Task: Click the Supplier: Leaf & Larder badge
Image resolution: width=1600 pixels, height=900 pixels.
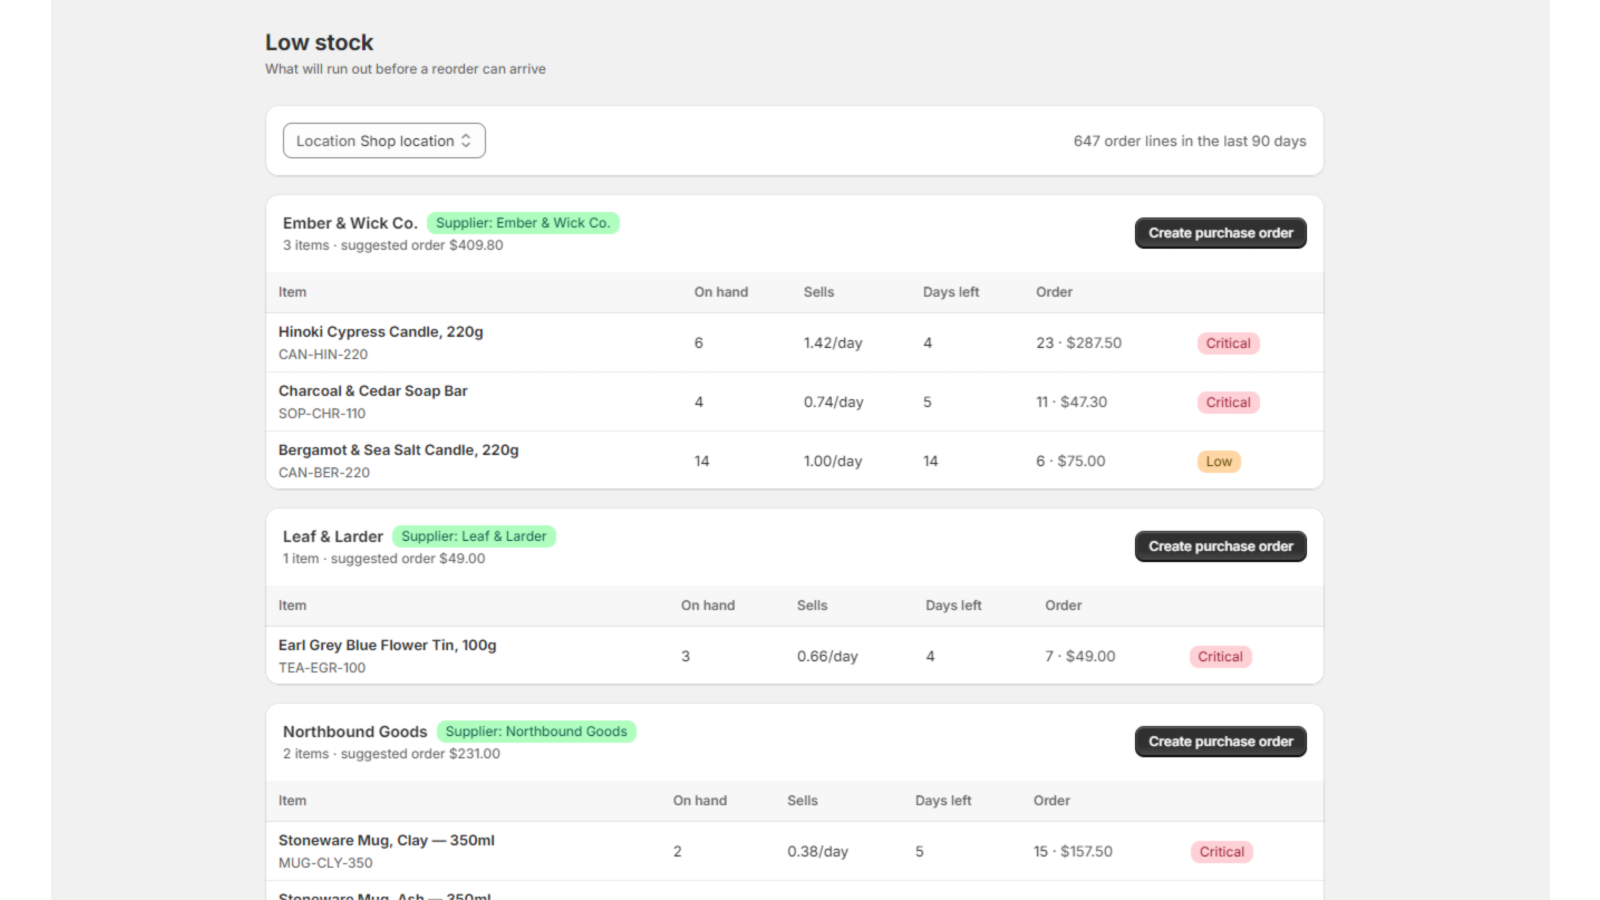Action: tap(474, 536)
